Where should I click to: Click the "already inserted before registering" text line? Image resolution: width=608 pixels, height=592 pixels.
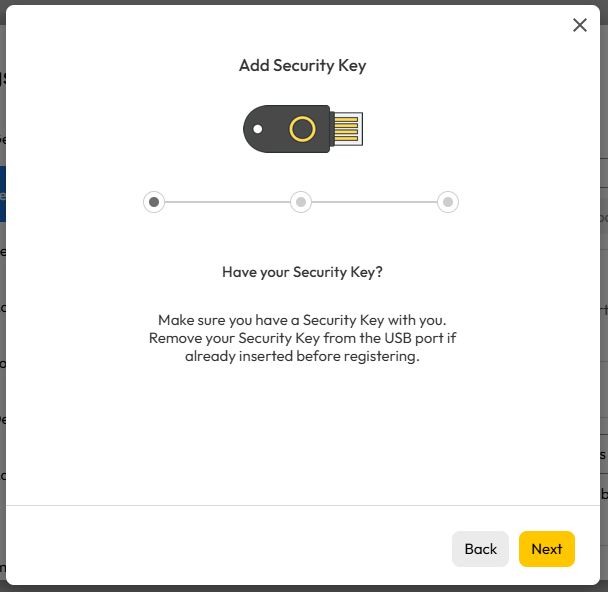click(302, 357)
